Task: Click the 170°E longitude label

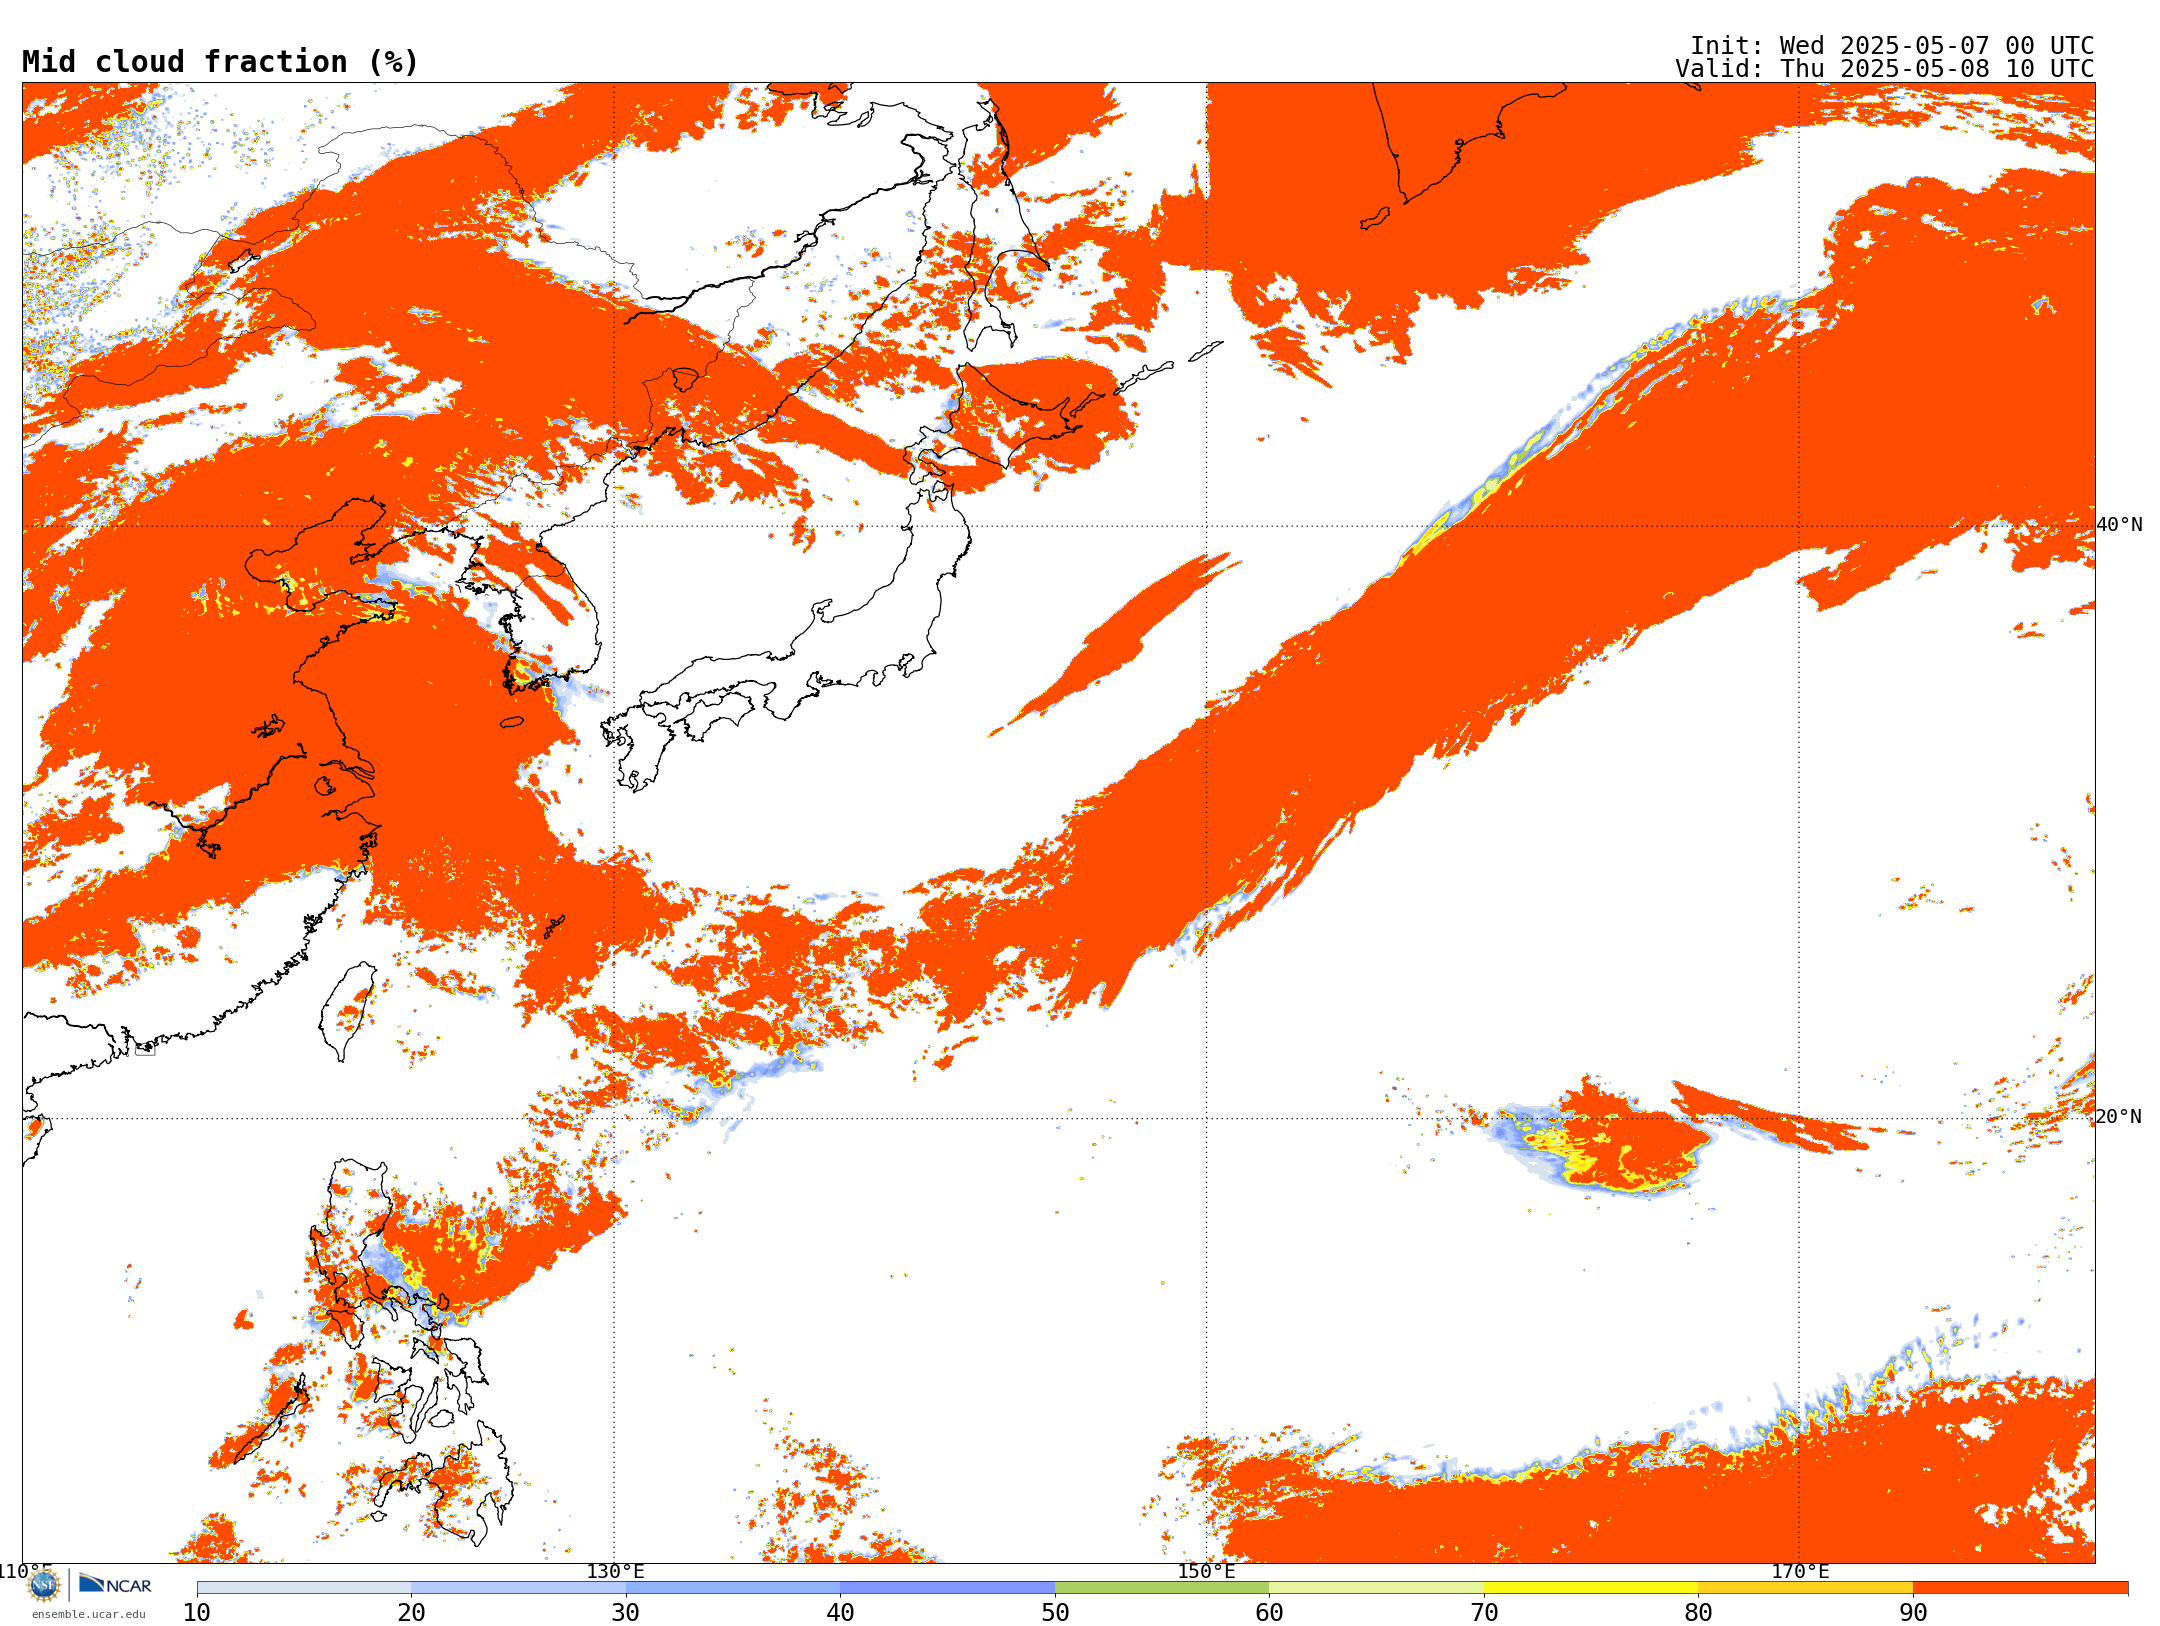Action: [x=1800, y=1572]
